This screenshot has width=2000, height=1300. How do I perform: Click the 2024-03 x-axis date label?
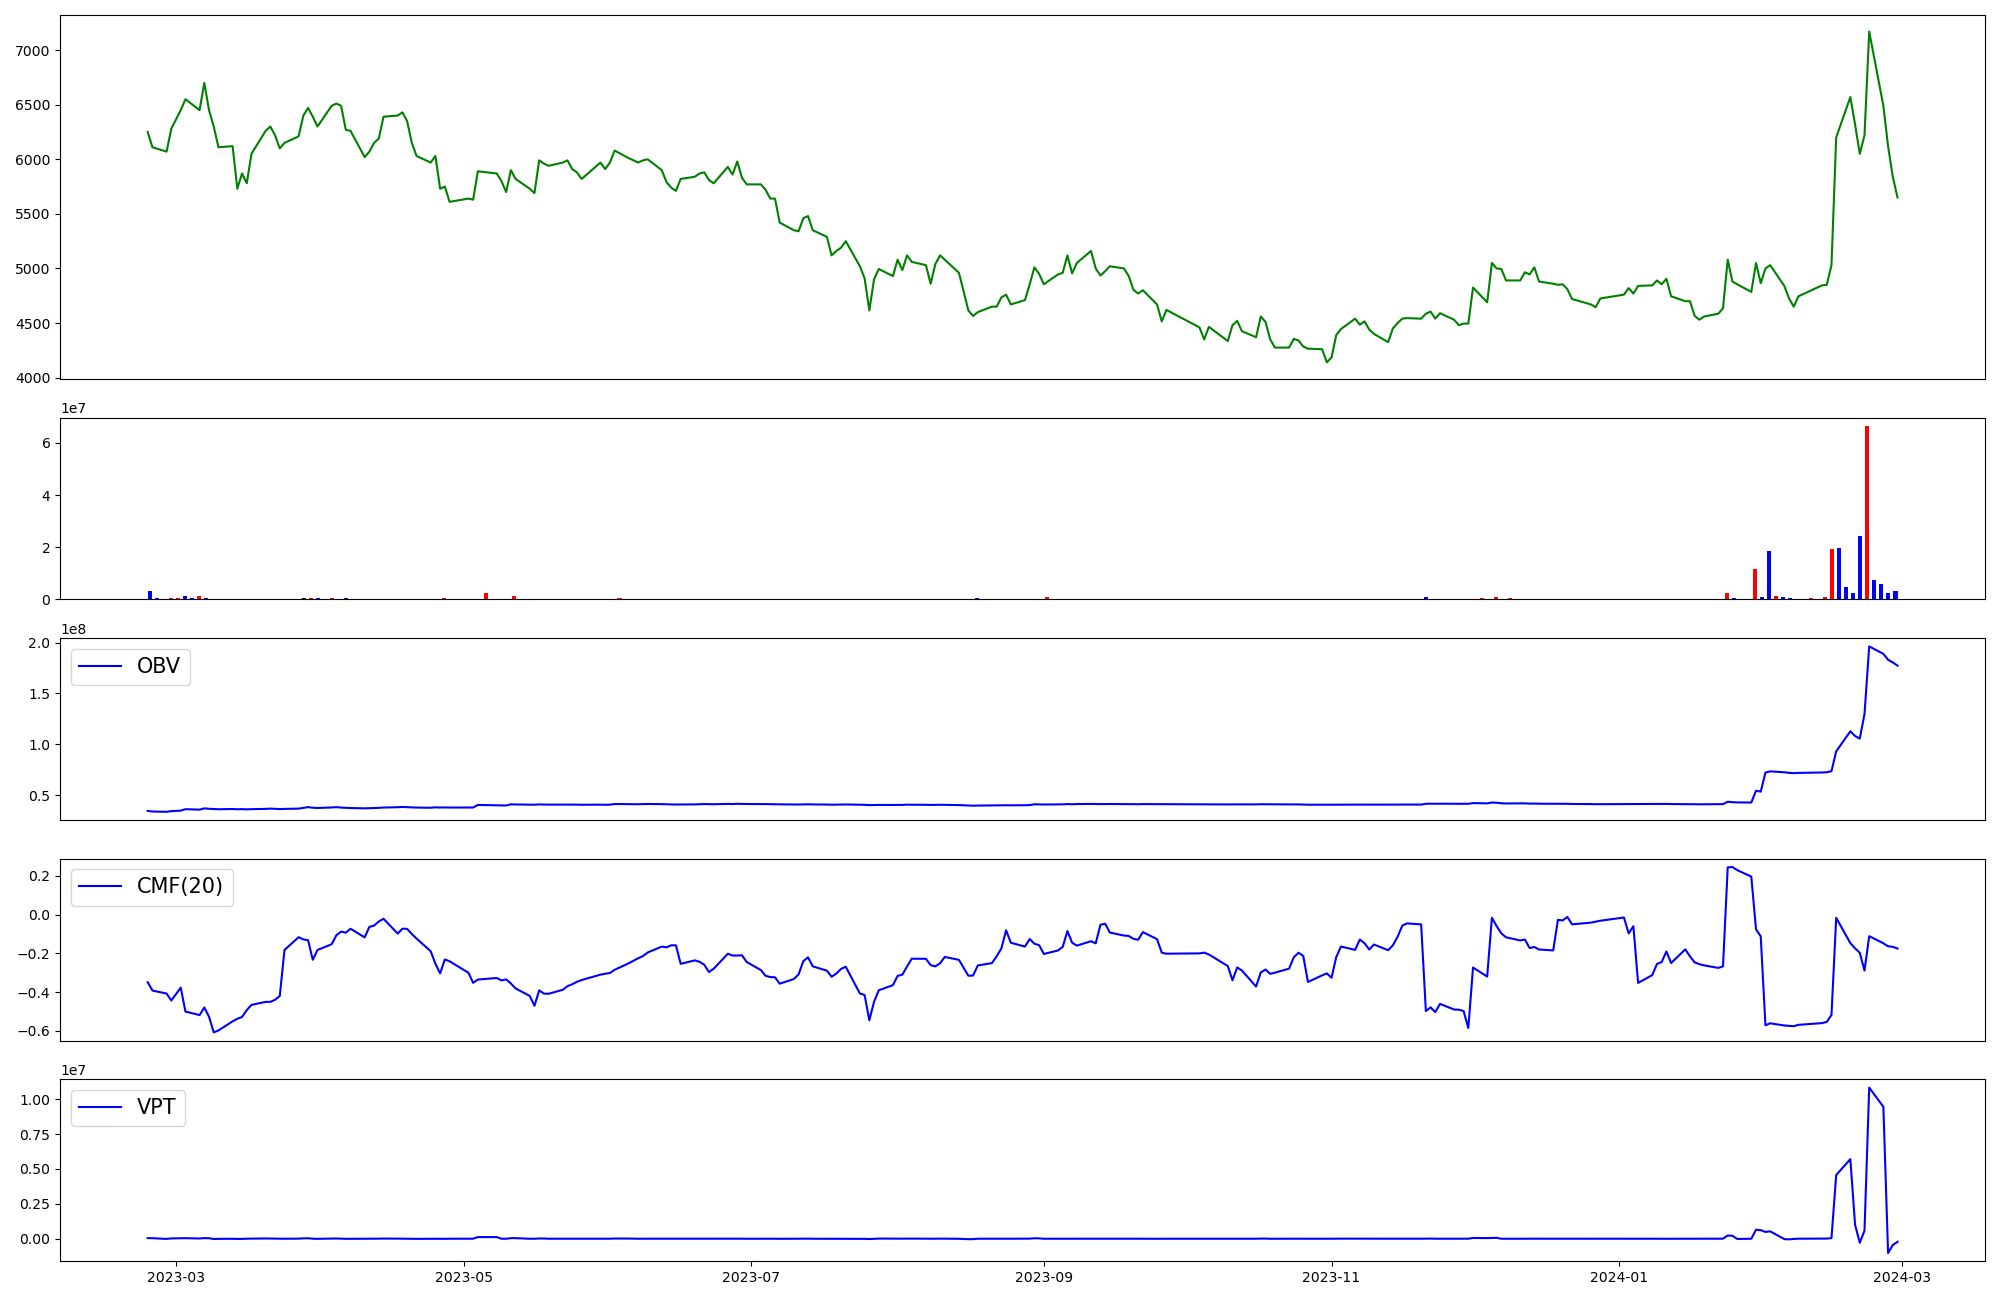(x=1901, y=1277)
